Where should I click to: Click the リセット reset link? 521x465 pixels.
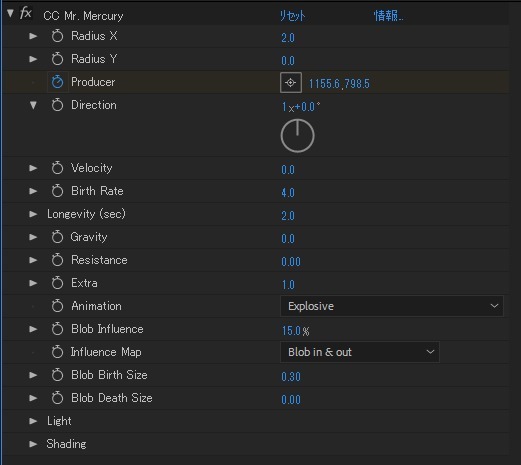[x=292, y=16]
